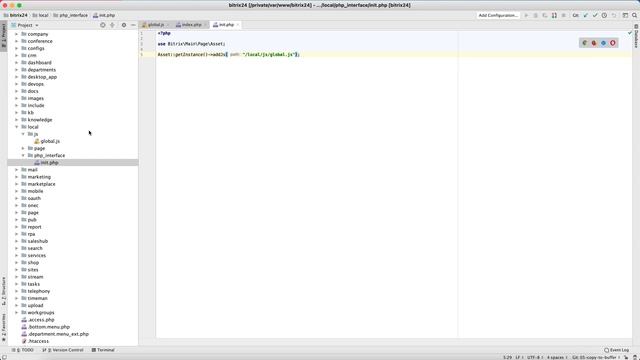Close the init.php editor tab

pos(238,25)
